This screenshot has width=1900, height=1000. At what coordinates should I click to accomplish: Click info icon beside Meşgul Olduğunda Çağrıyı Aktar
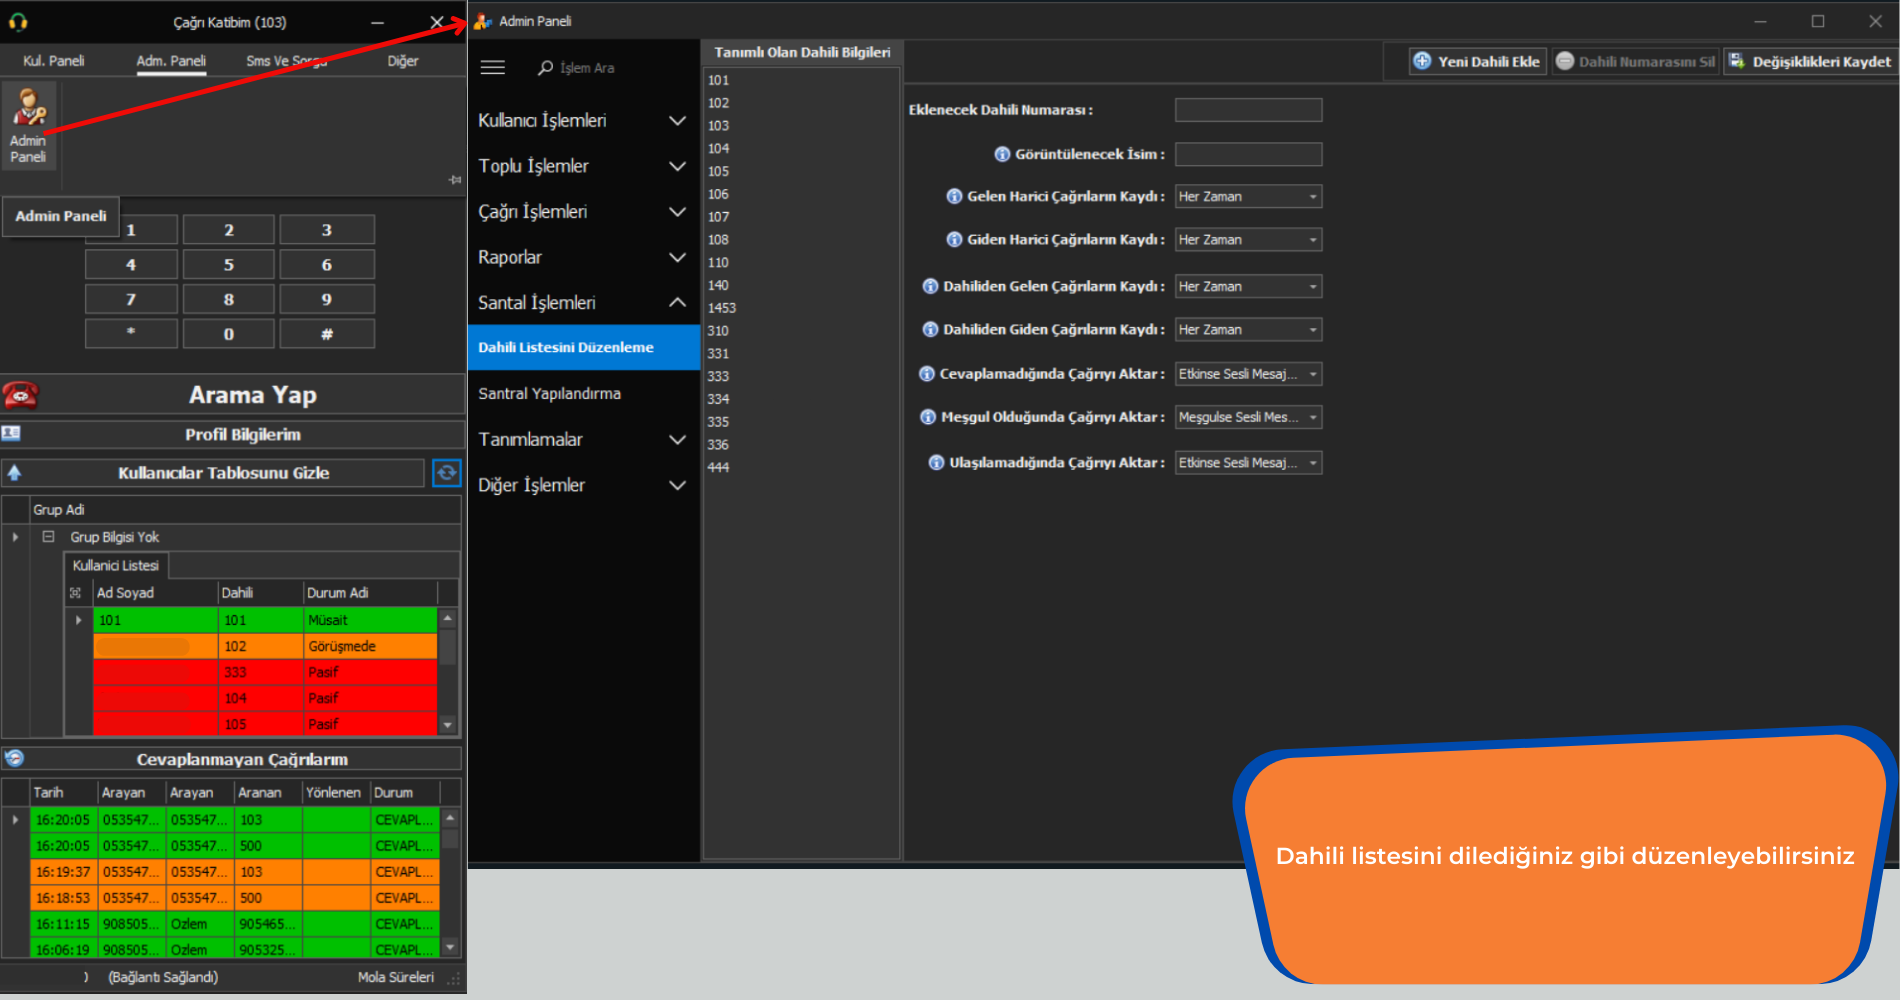point(928,417)
